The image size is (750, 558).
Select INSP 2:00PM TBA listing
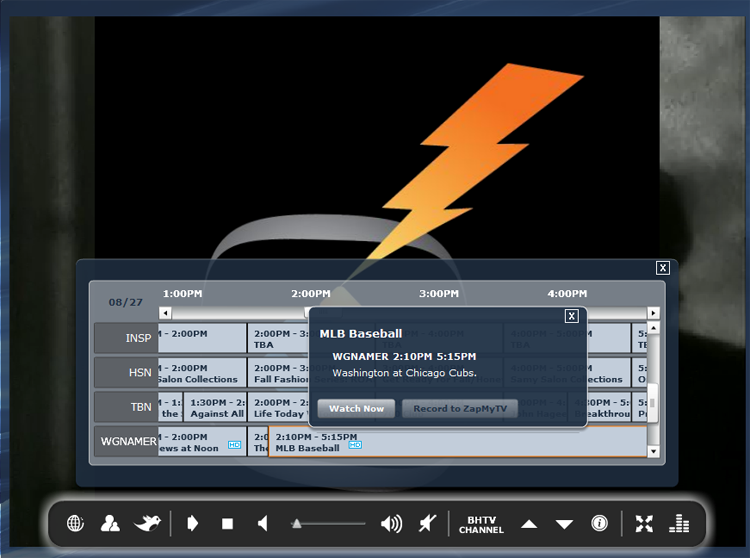[x=279, y=339]
